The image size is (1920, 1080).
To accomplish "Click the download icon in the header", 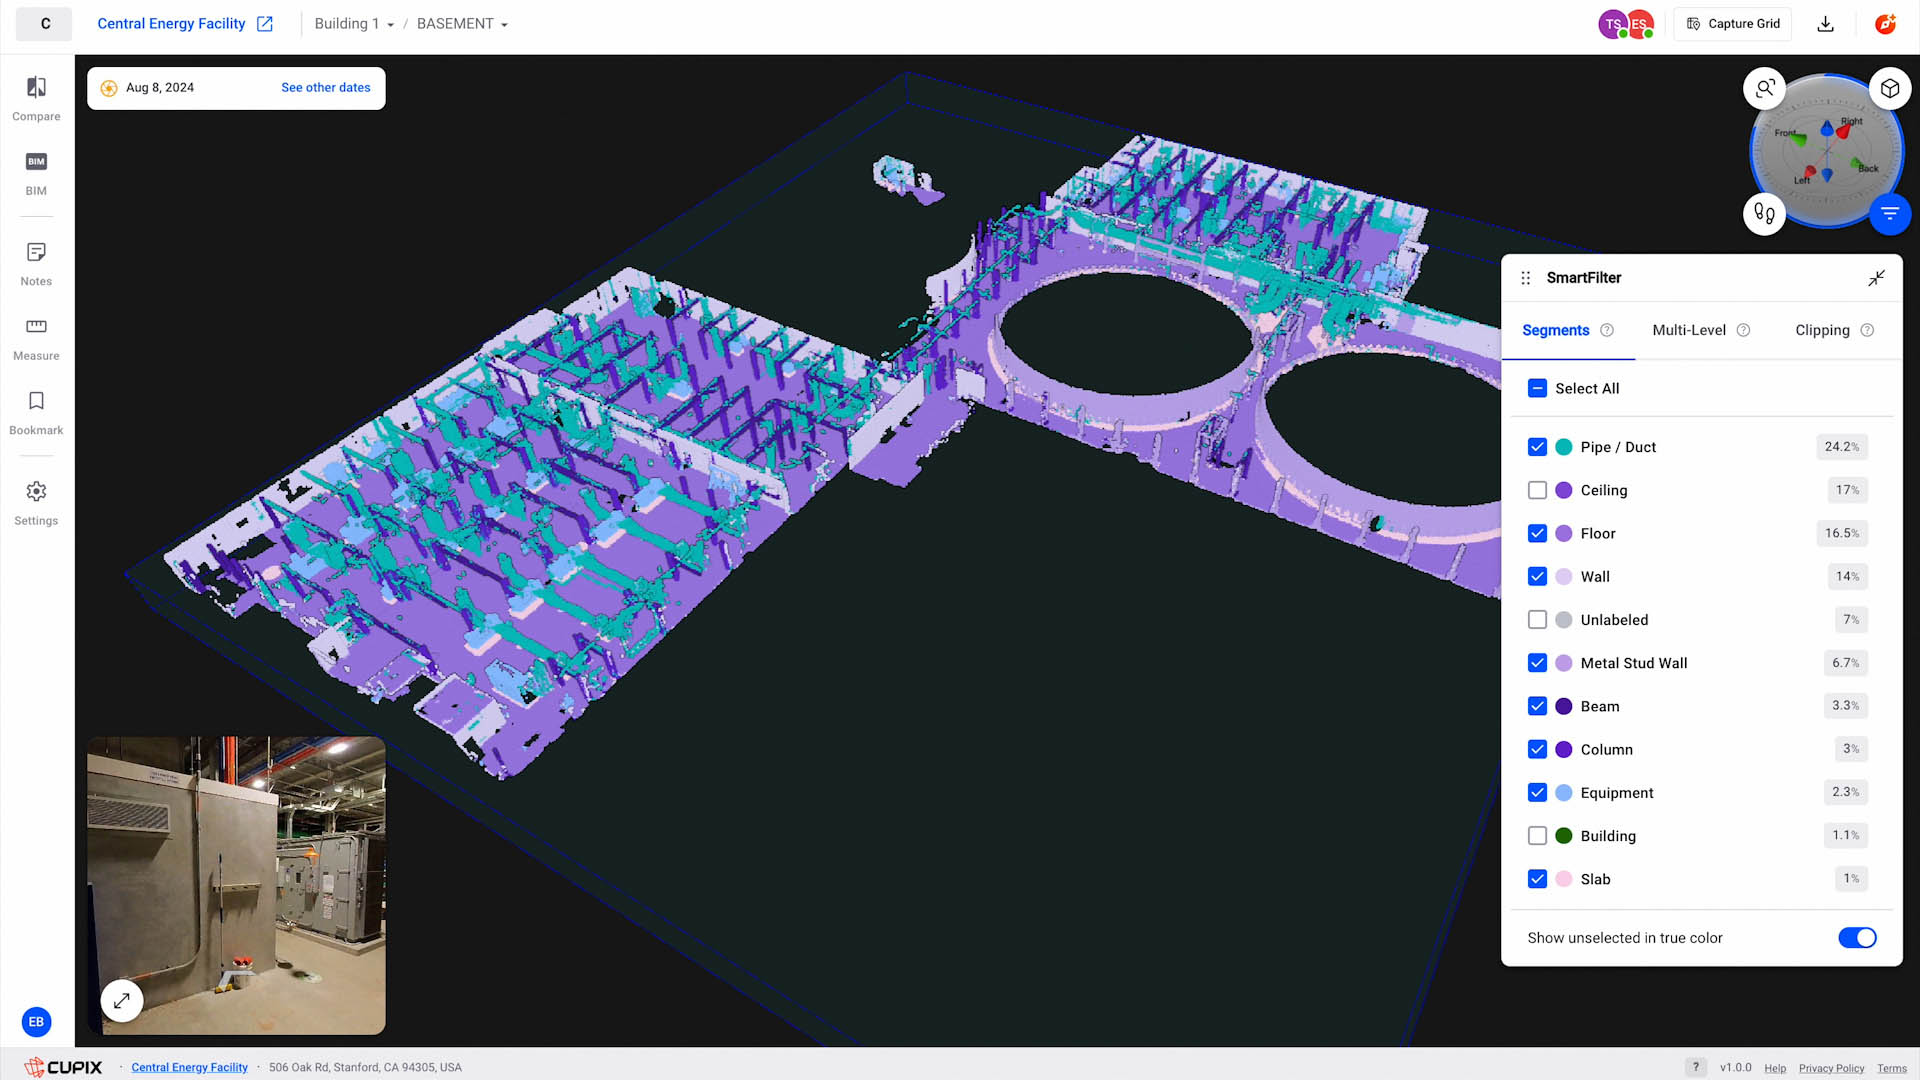I will [1825, 24].
